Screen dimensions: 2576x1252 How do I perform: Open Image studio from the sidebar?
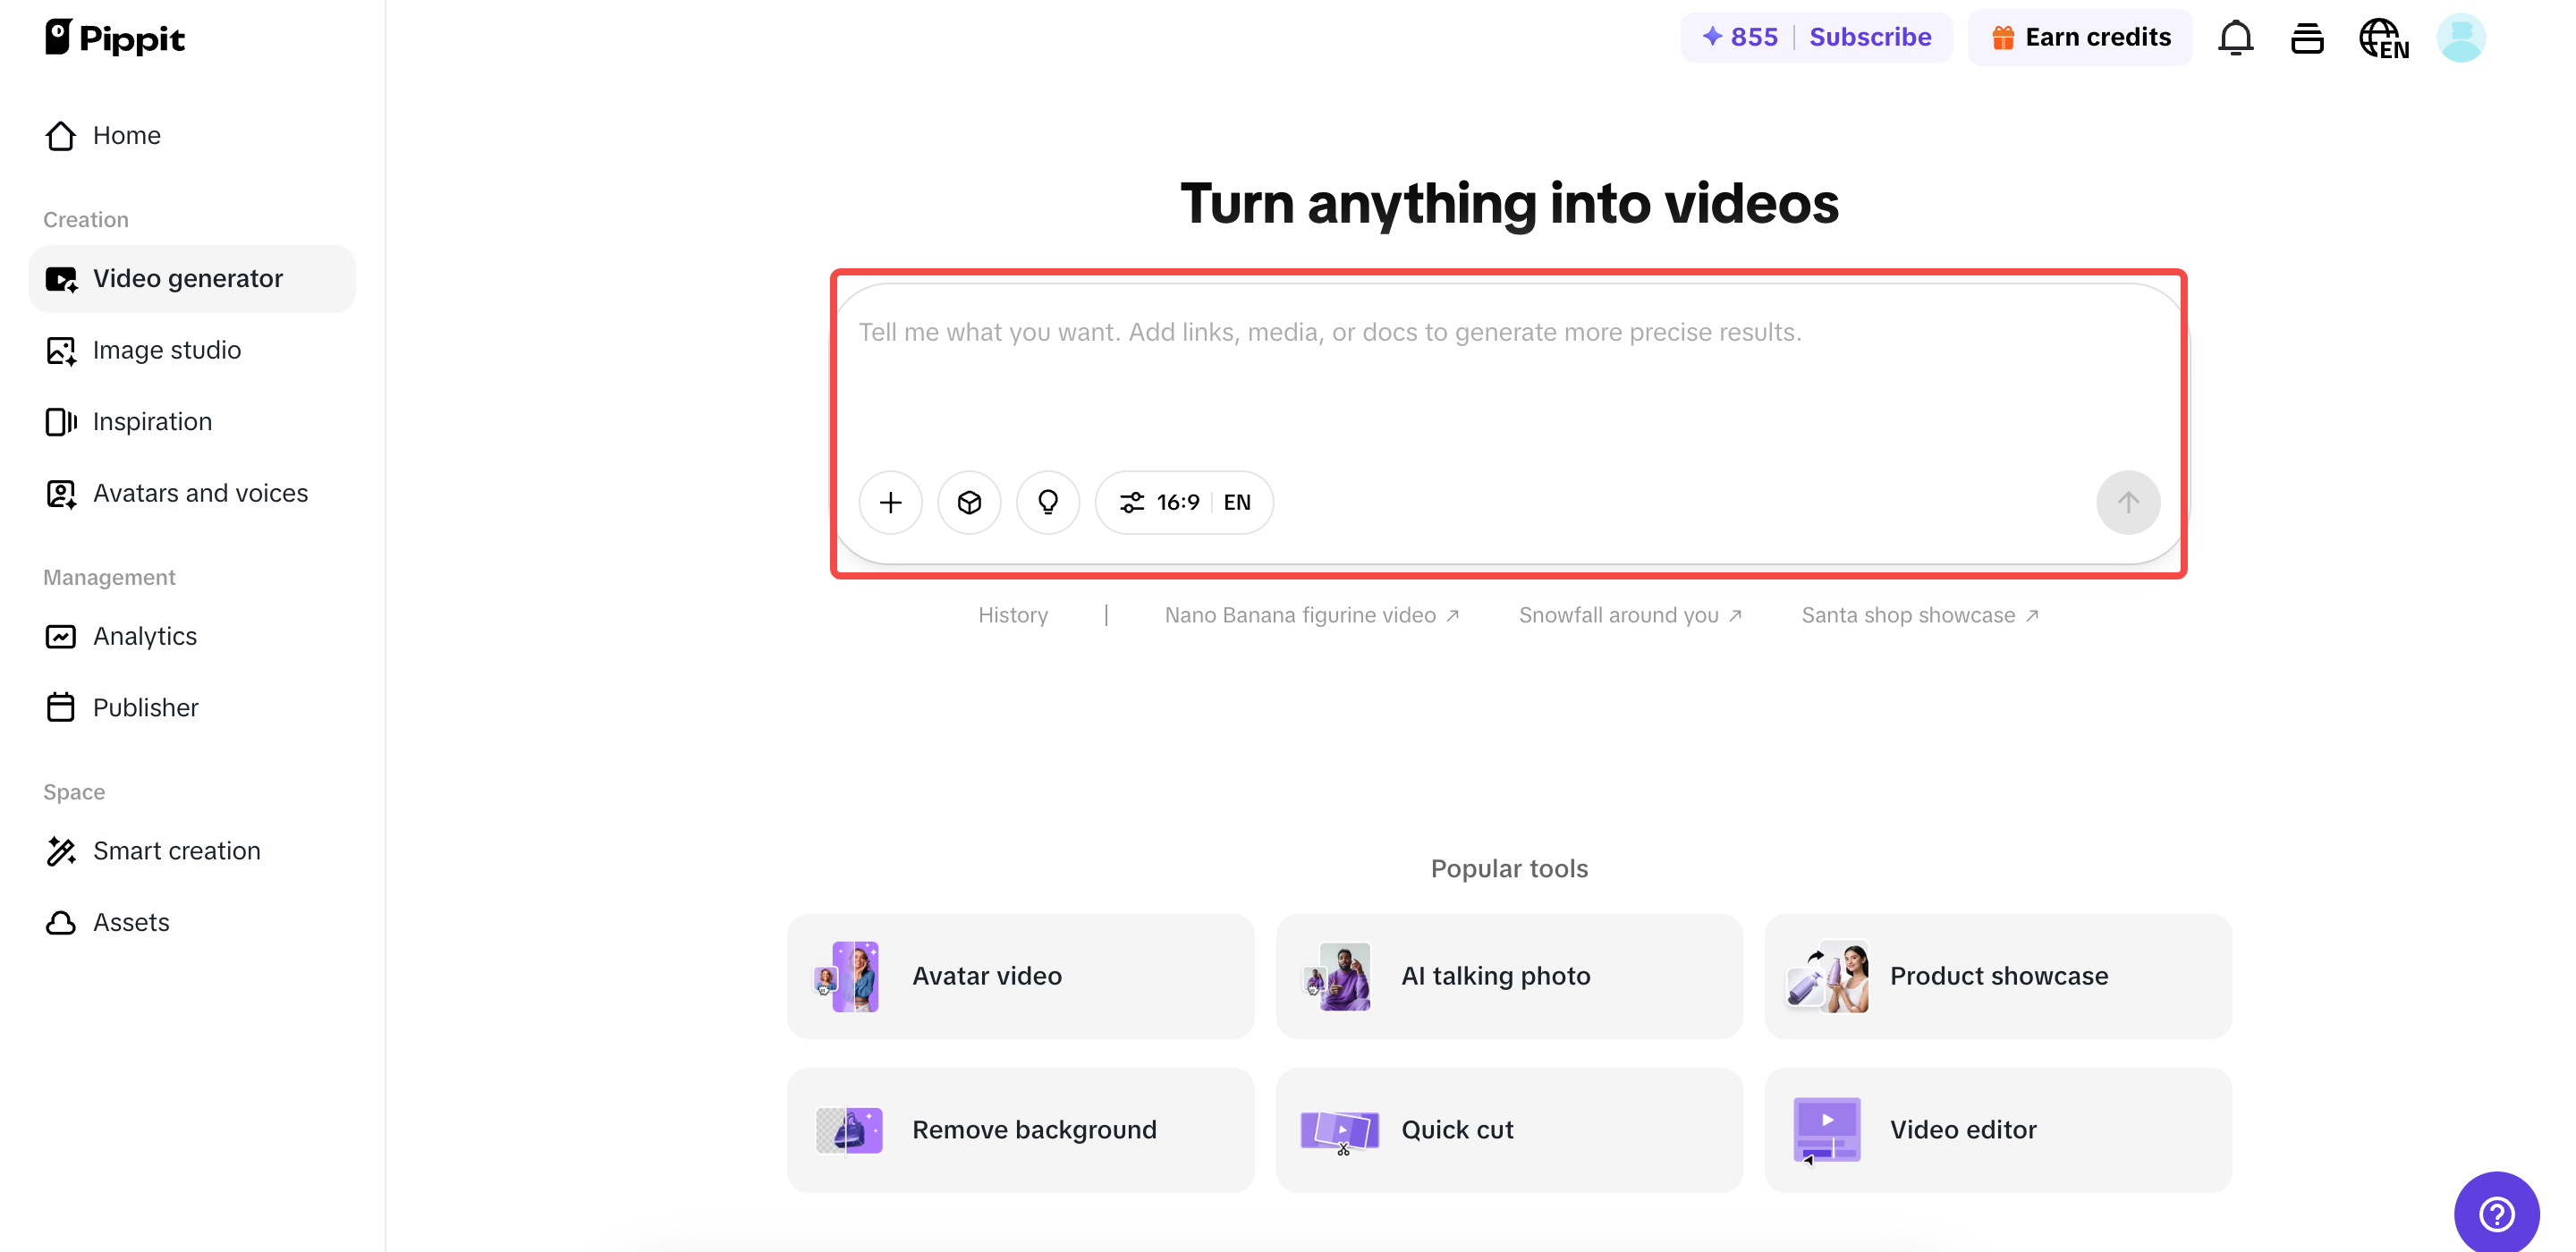pos(167,350)
